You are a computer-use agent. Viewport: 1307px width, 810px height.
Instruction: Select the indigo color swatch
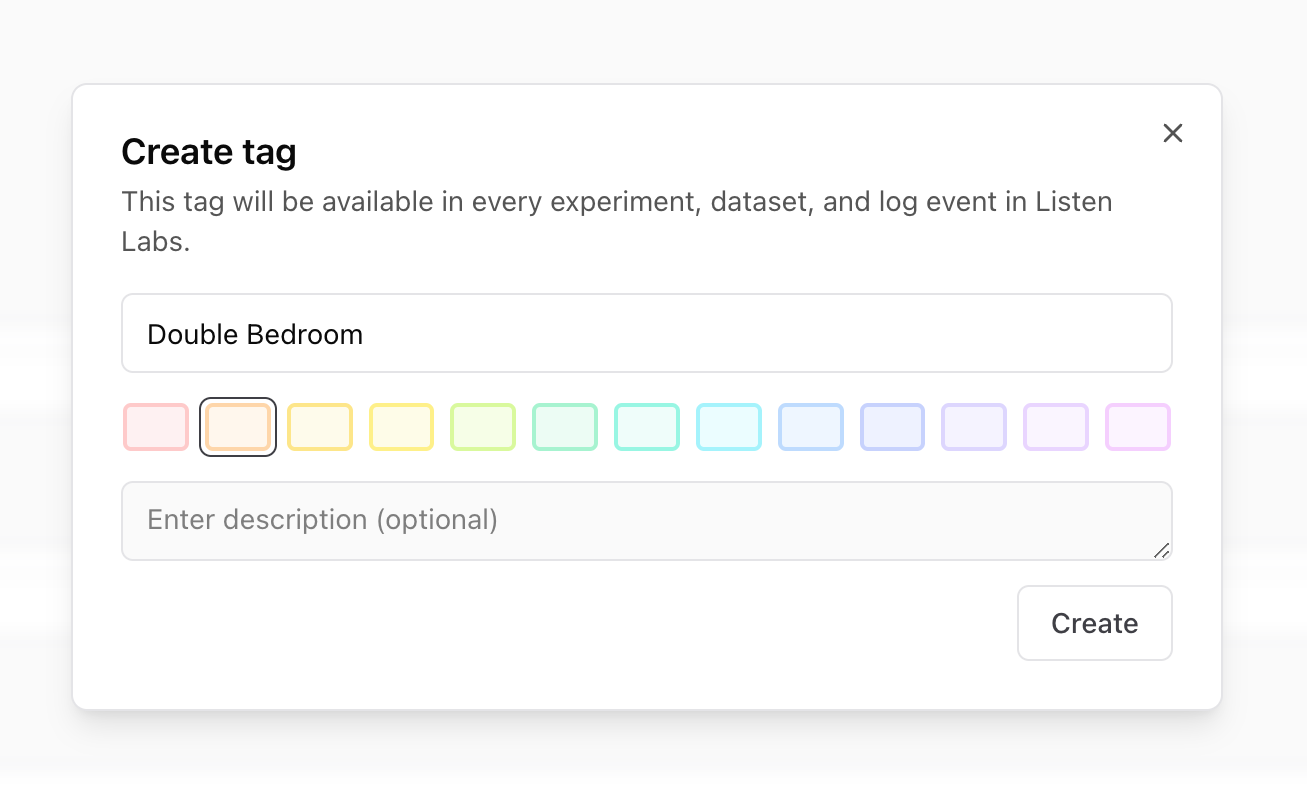[893, 427]
